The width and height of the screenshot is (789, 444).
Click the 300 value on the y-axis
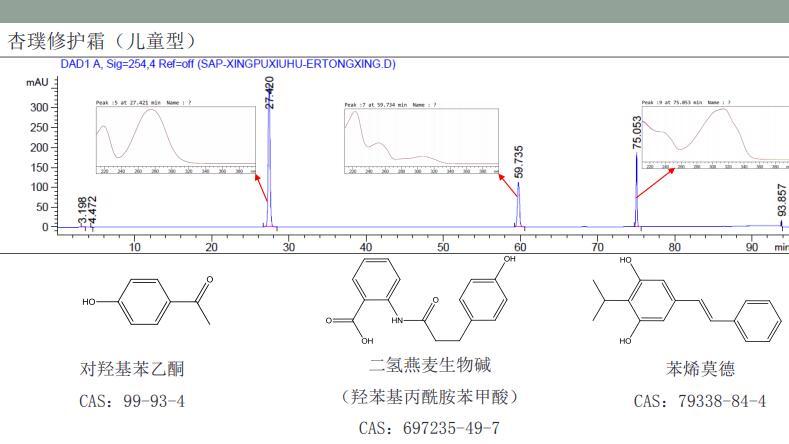pos(39,107)
